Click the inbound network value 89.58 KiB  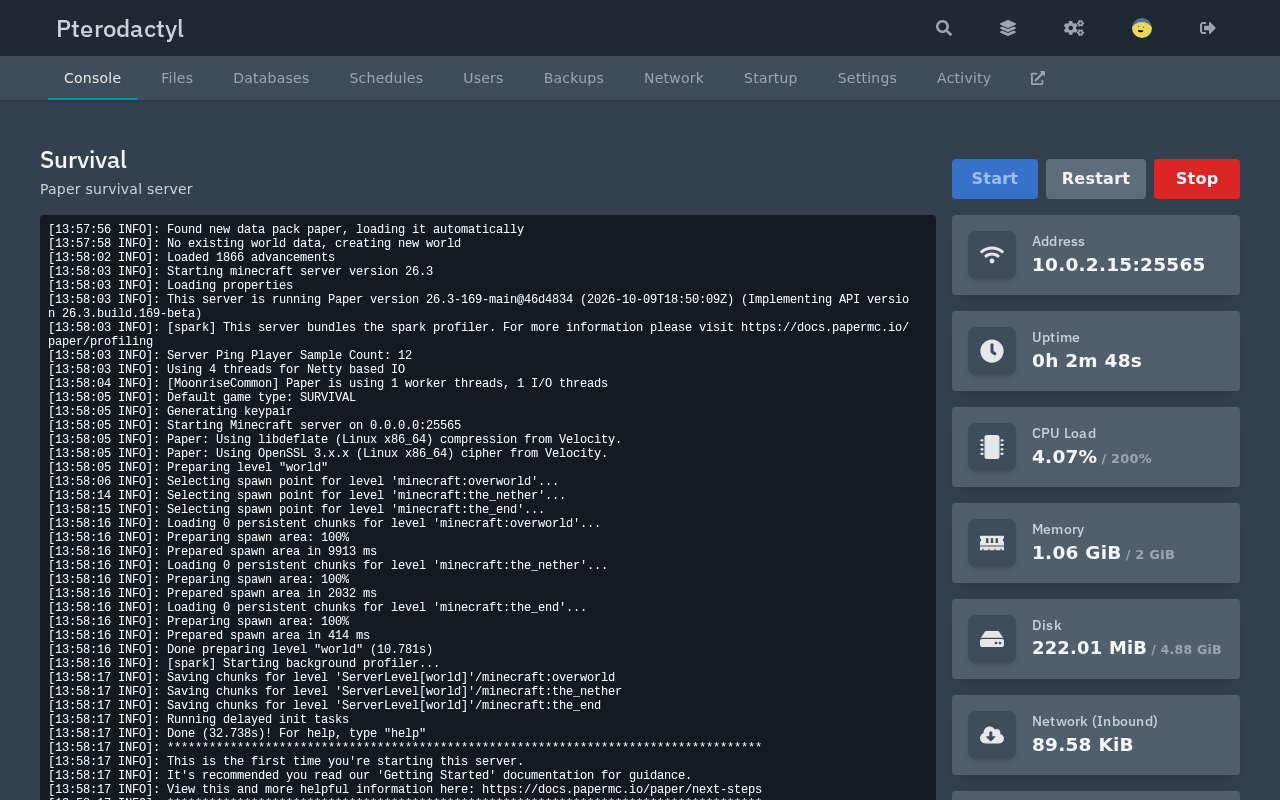coord(1083,745)
